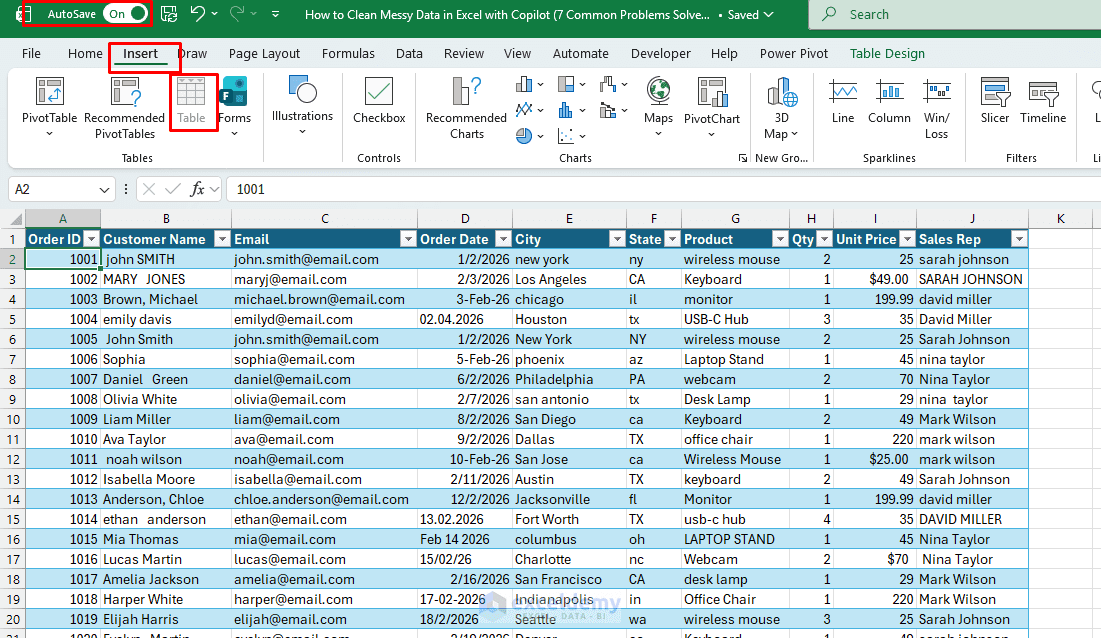
Task: Open the Unit Price filter dropdown
Action: point(907,239)
